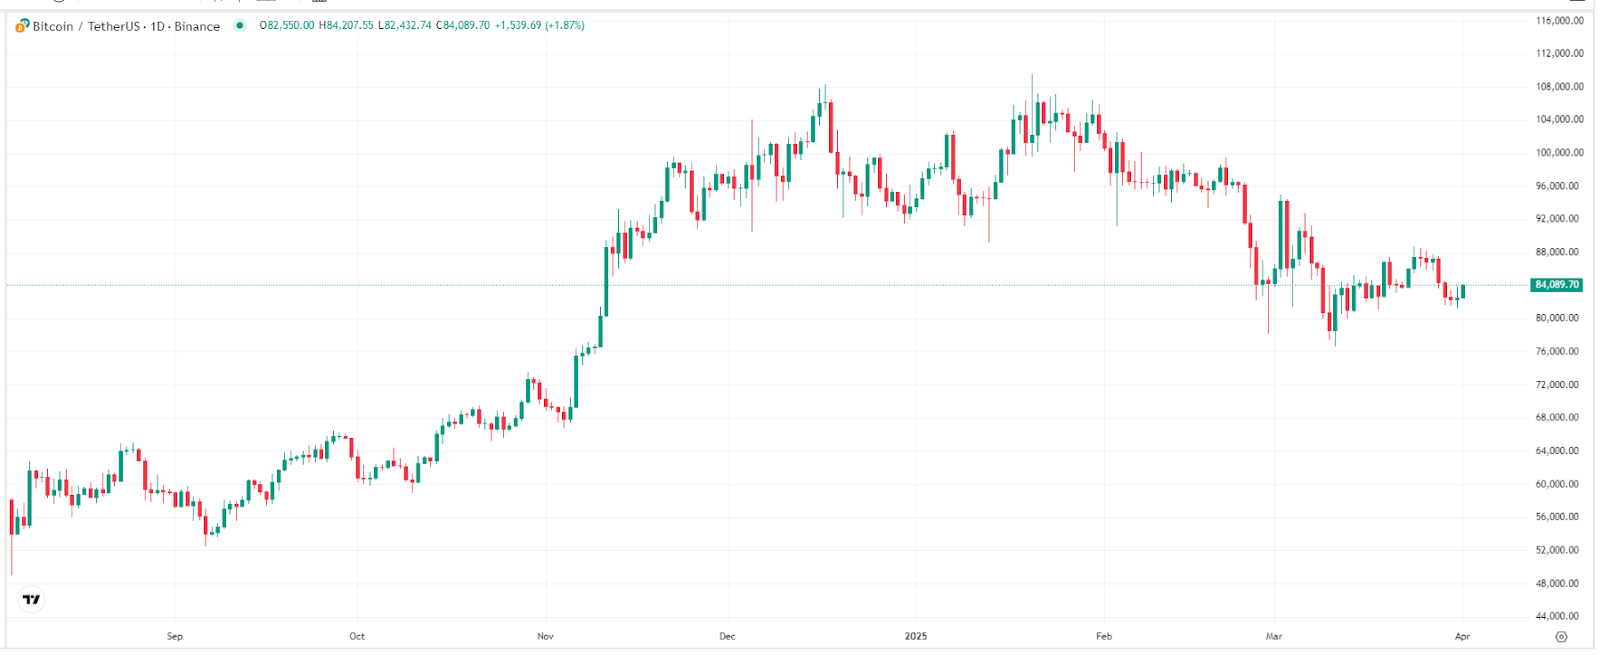The width and height of the screenshot is (1600, 655).
Task: Select the Mar label on time axis
Action: coord(1276,635)
